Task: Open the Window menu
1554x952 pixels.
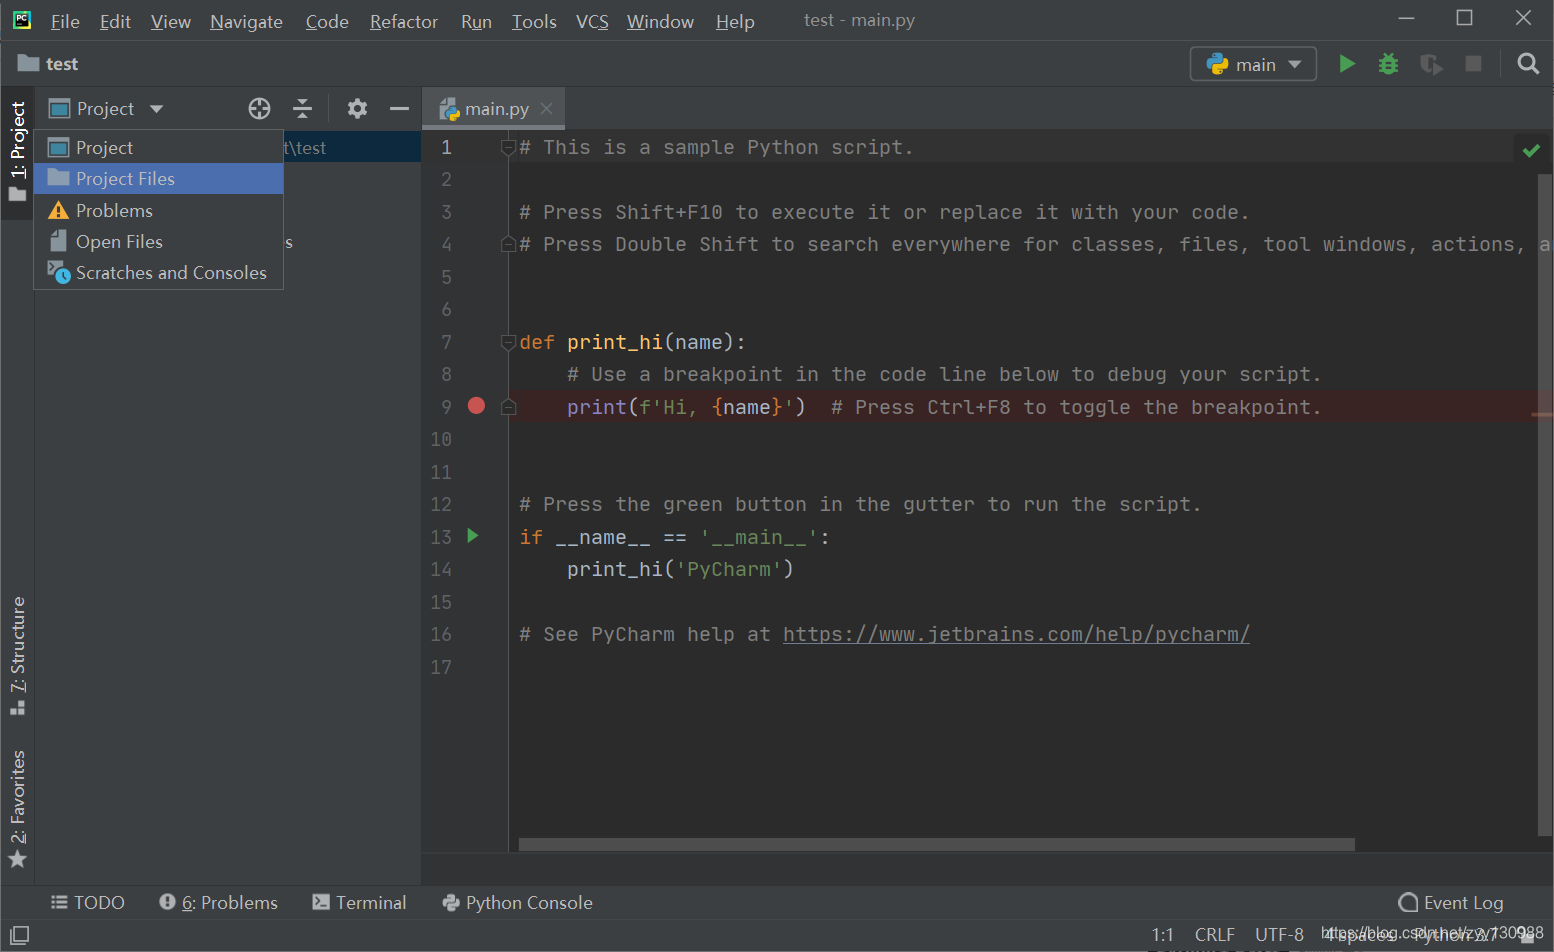Action: pos(660,21)
